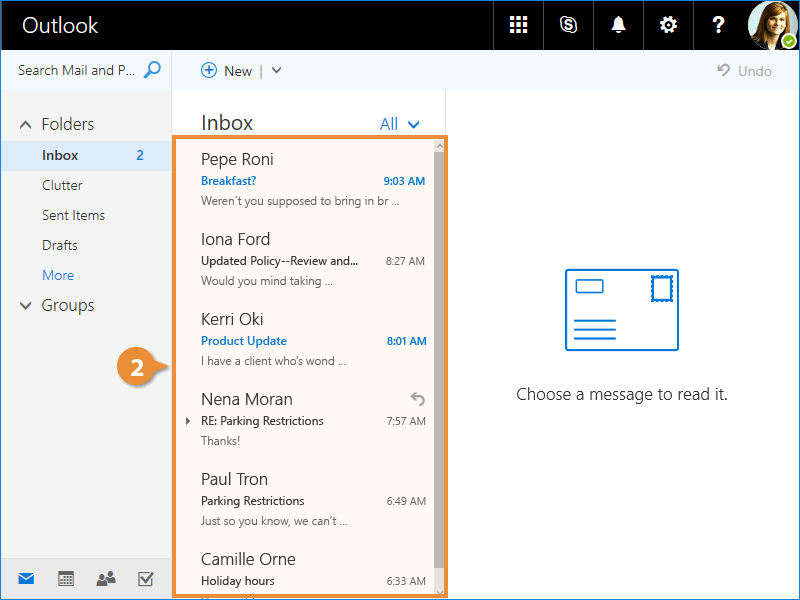Open the notifications bell
The width and height of the screenshot is (800, 600).
(x=618, y=25)
